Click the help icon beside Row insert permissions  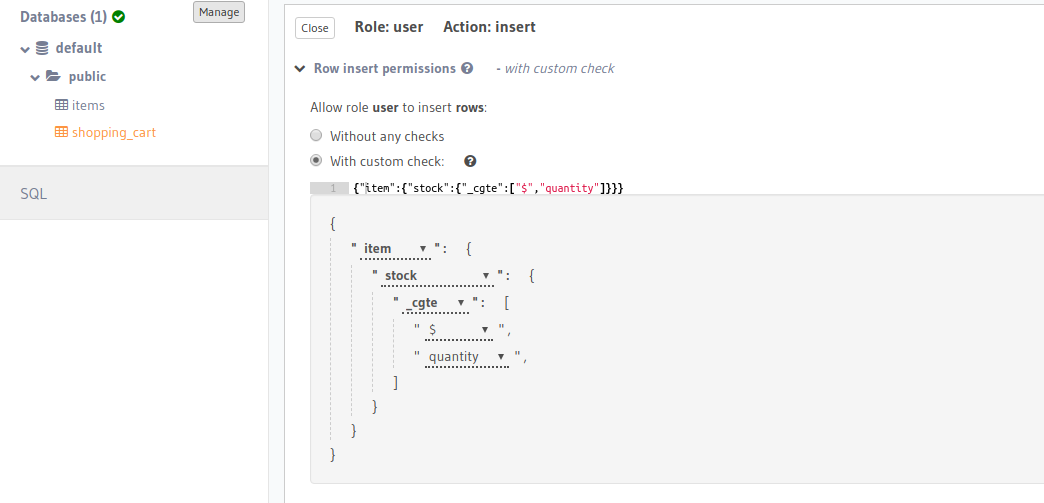point(467,68)
